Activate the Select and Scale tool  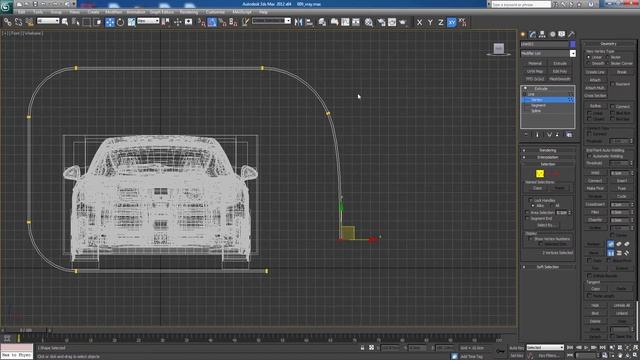pyautogui.click(x=131, y=22)
